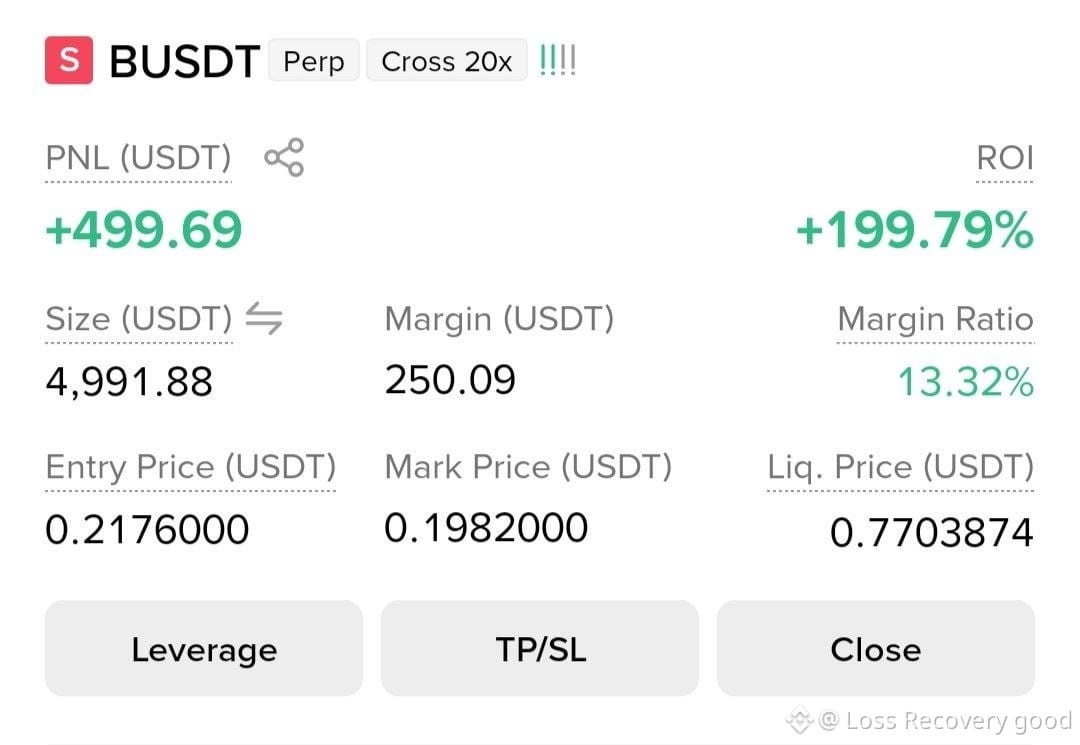
Task: Open the TP/SL settings button
Action: 540,648
